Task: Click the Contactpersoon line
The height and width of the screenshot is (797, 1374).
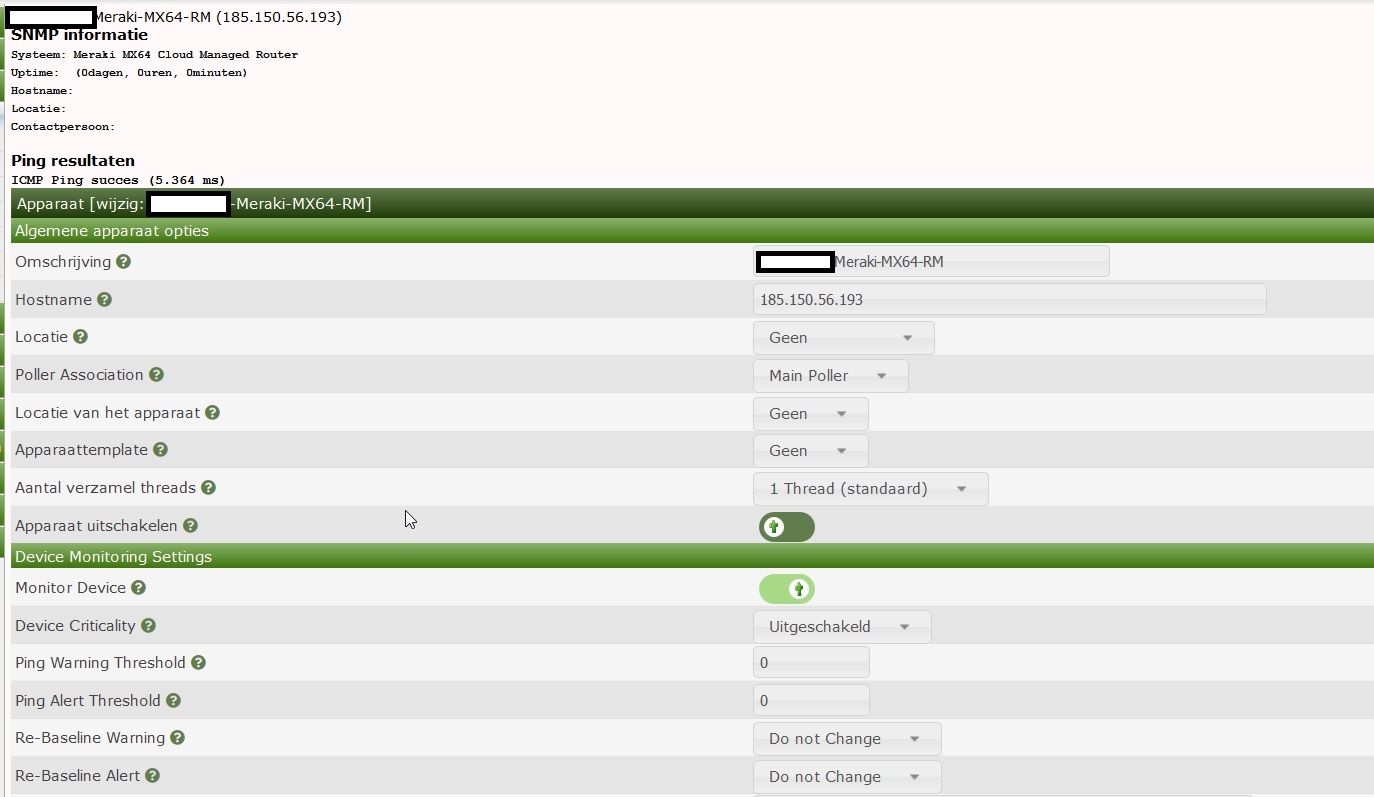Action: pos(63,127)
